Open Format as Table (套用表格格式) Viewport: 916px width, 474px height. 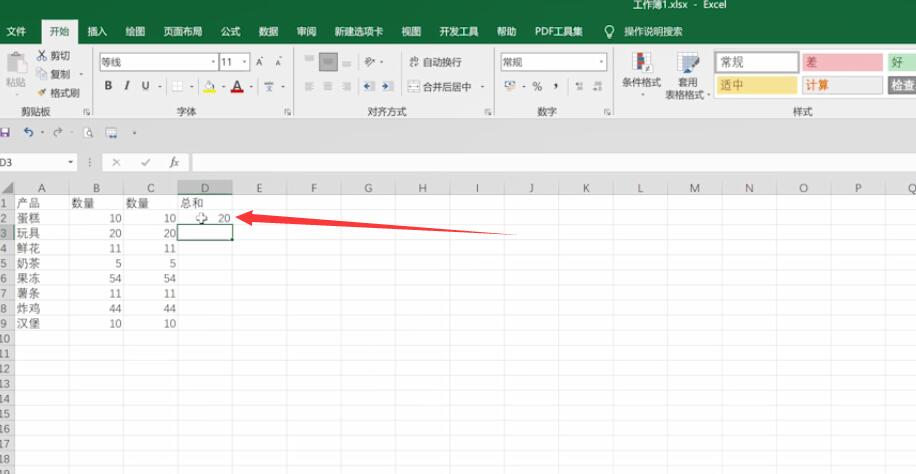(688, 76)
